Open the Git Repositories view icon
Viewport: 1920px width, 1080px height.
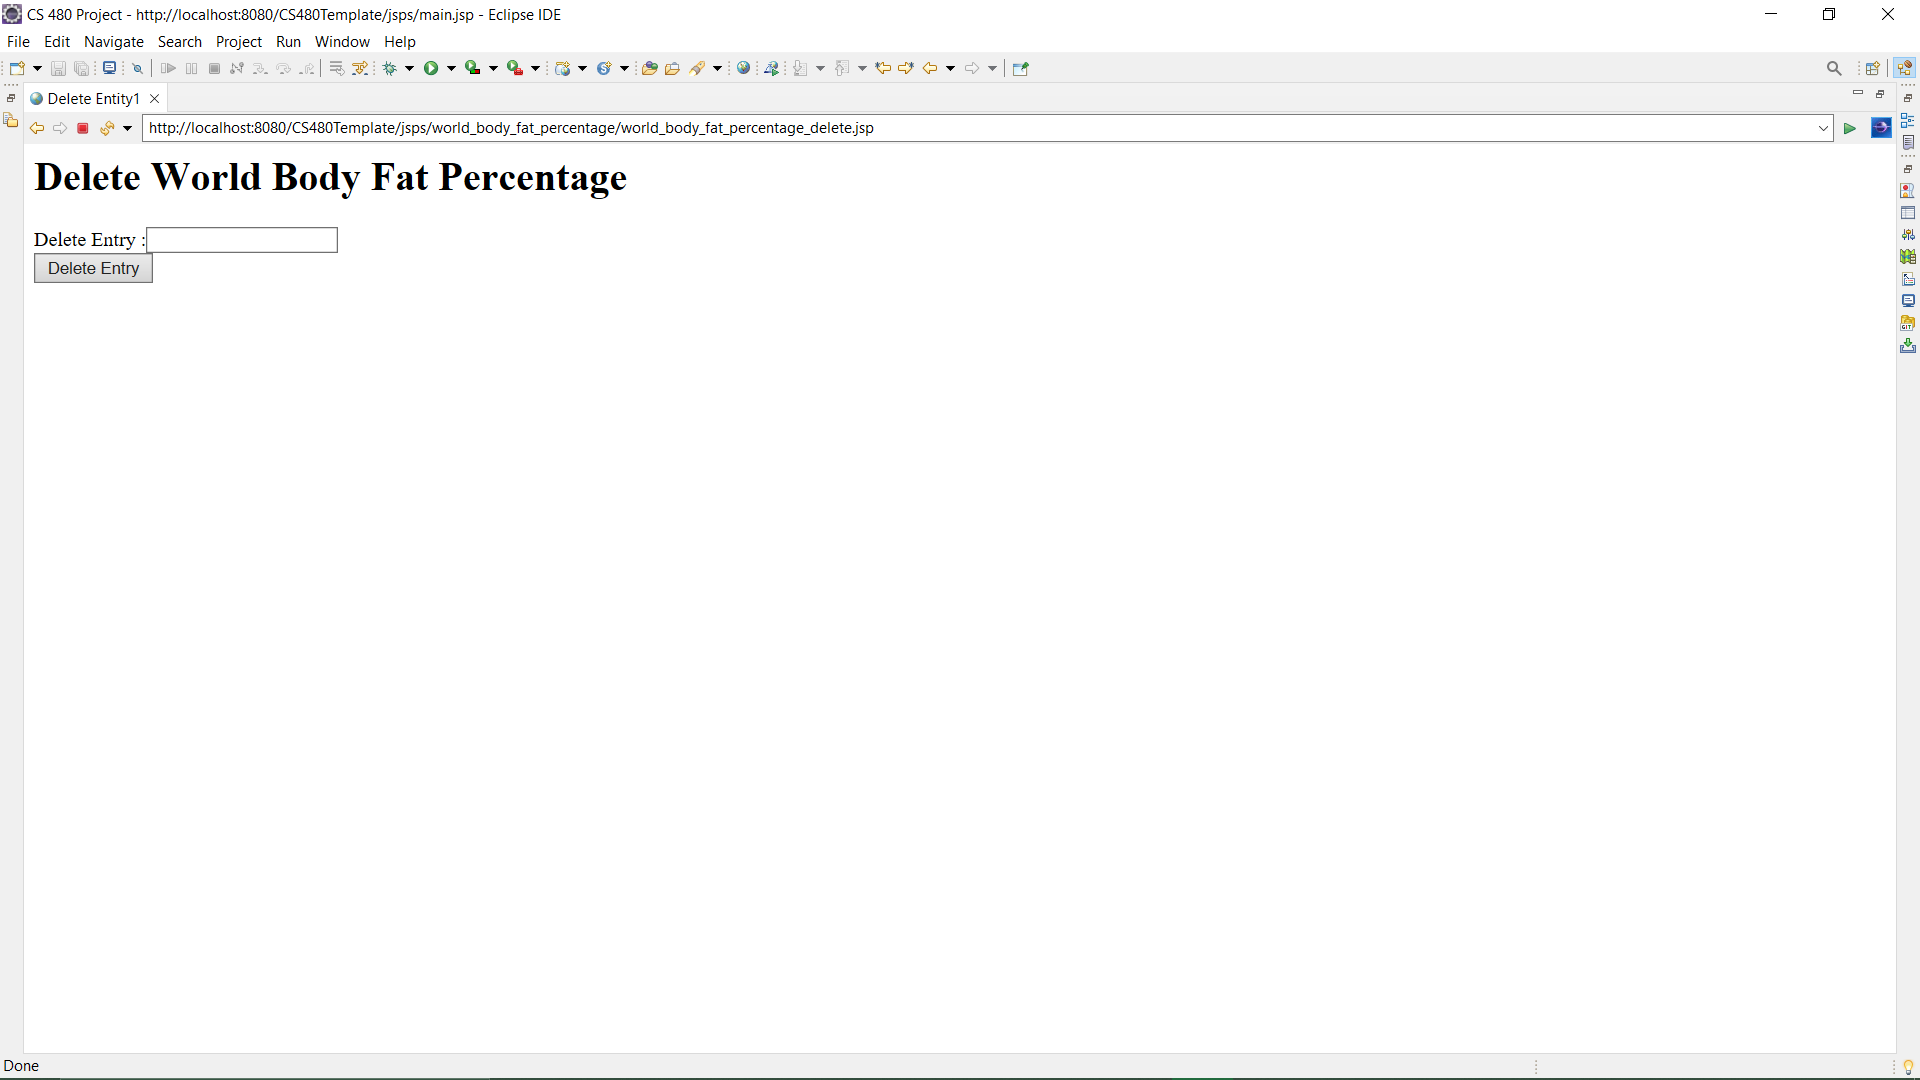coord(1908,323)
